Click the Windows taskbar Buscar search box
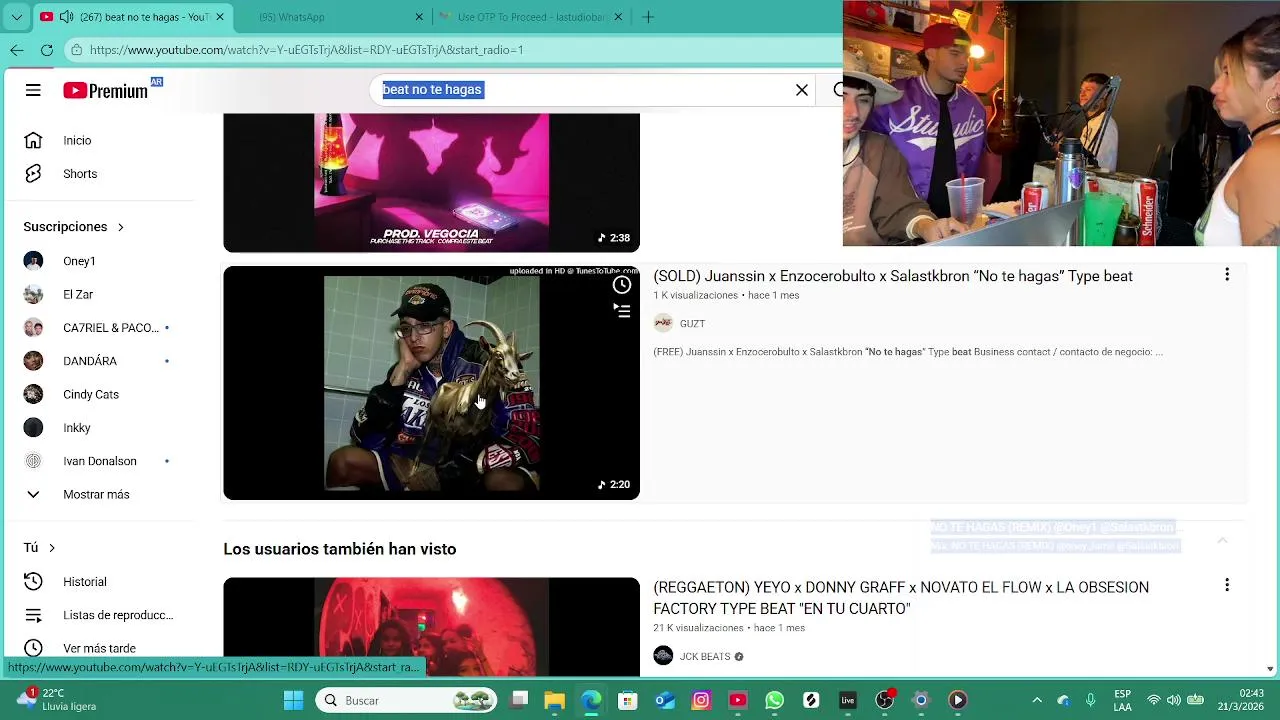The width and height of the screenshot is (1280, 720). point(405,700)
